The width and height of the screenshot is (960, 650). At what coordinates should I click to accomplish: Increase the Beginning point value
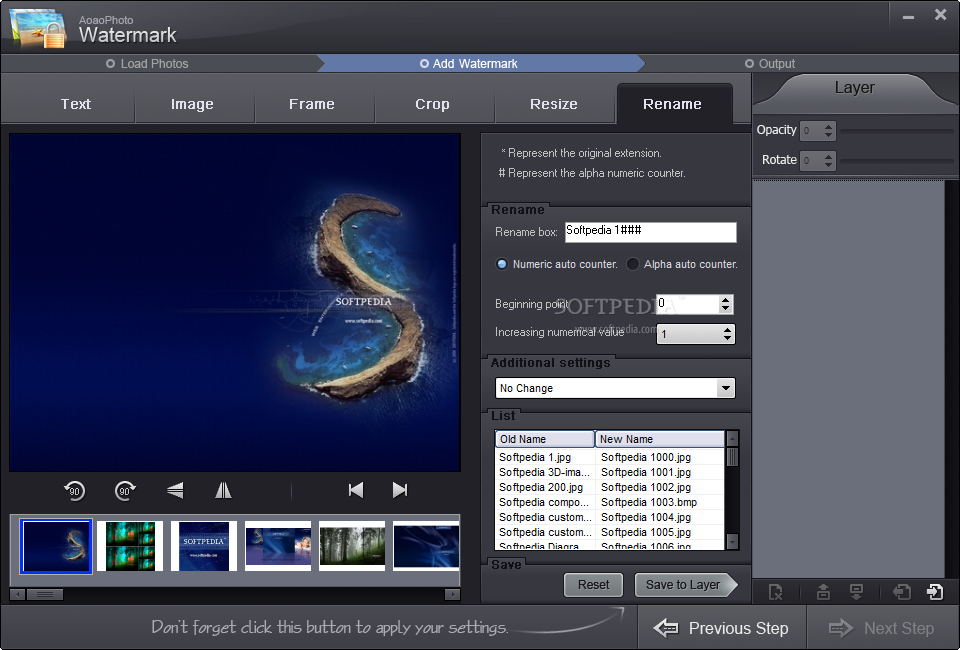point(726,300)
